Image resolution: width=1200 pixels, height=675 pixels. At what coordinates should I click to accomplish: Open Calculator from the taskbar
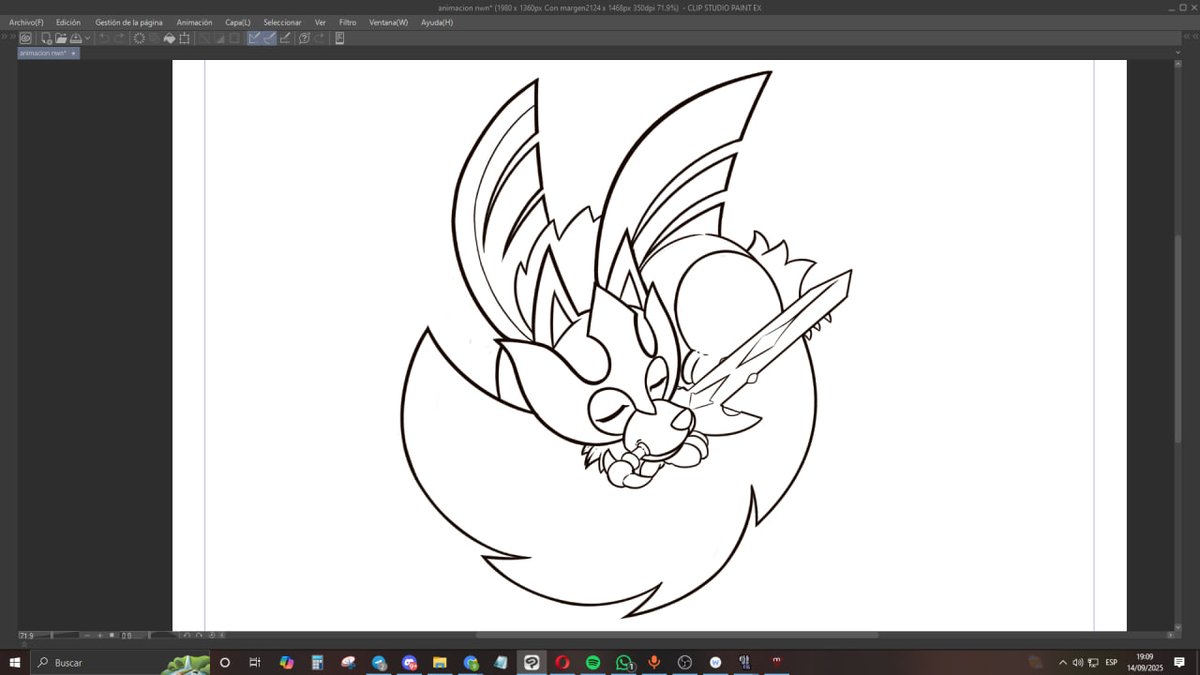(318, 662)
